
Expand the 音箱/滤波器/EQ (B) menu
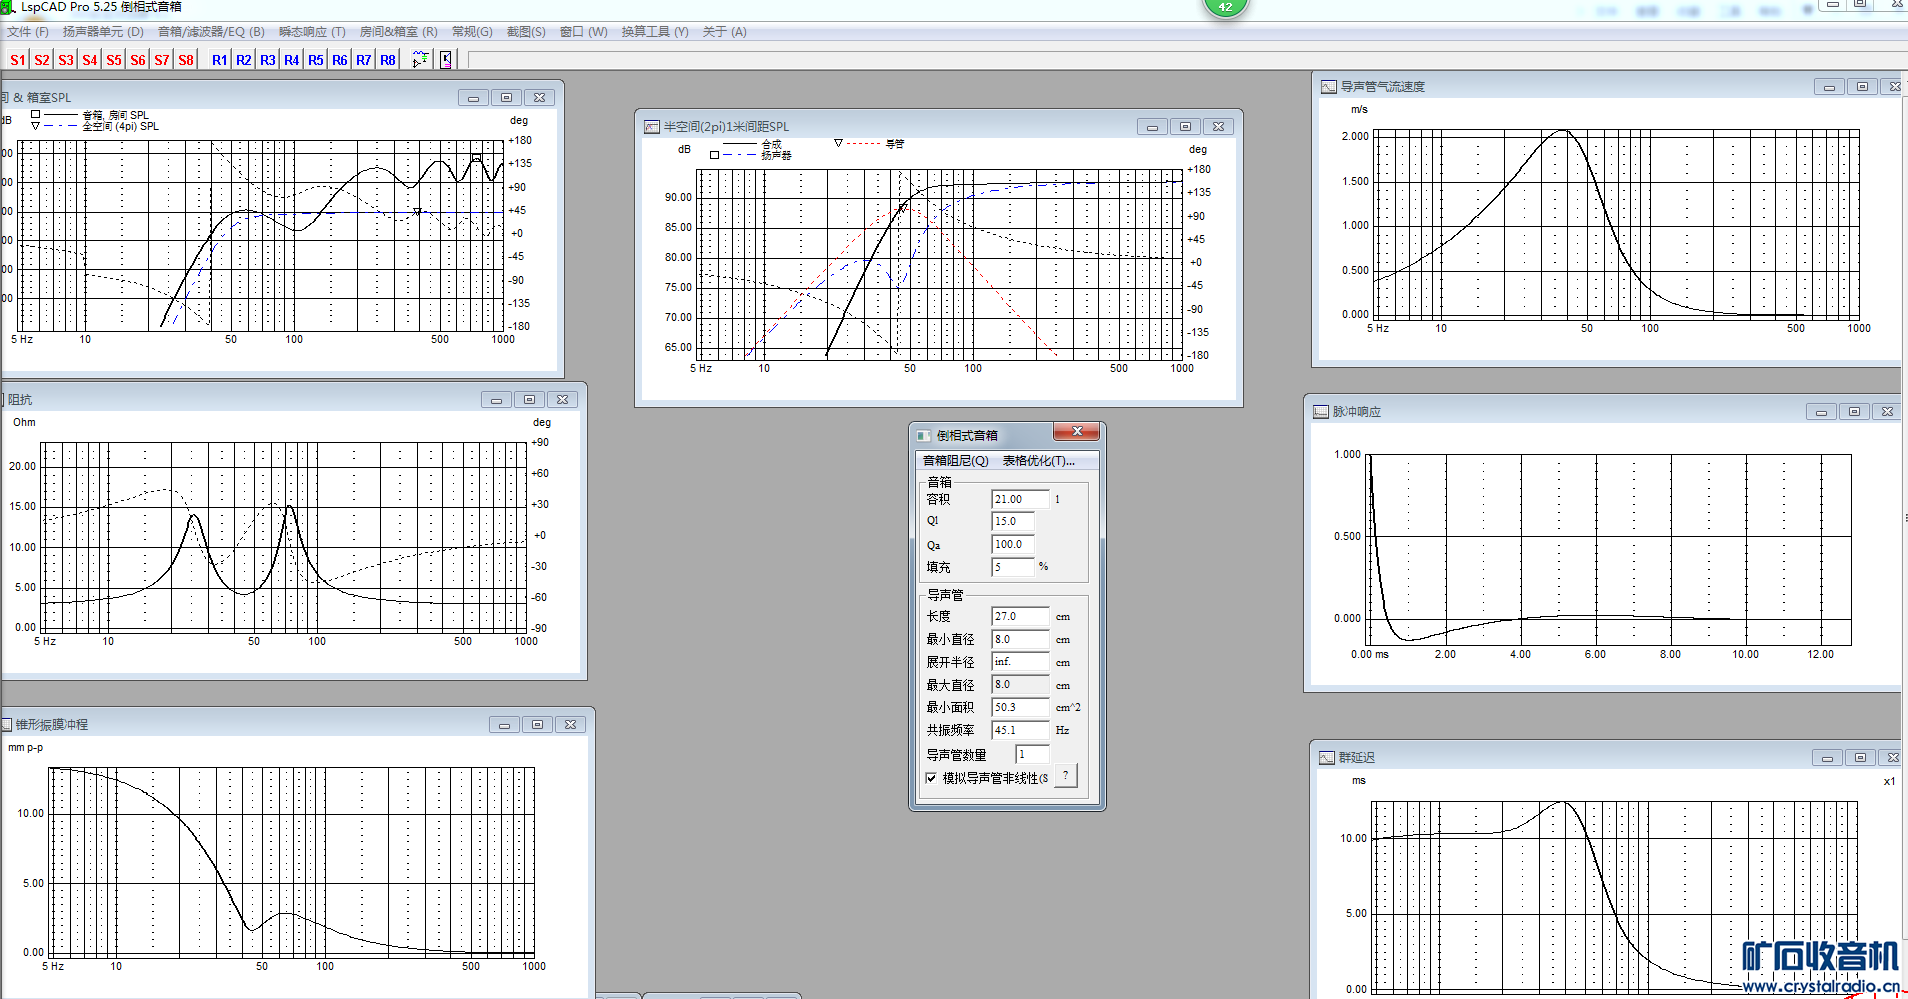pyautogui.click(x=211, y=32)
